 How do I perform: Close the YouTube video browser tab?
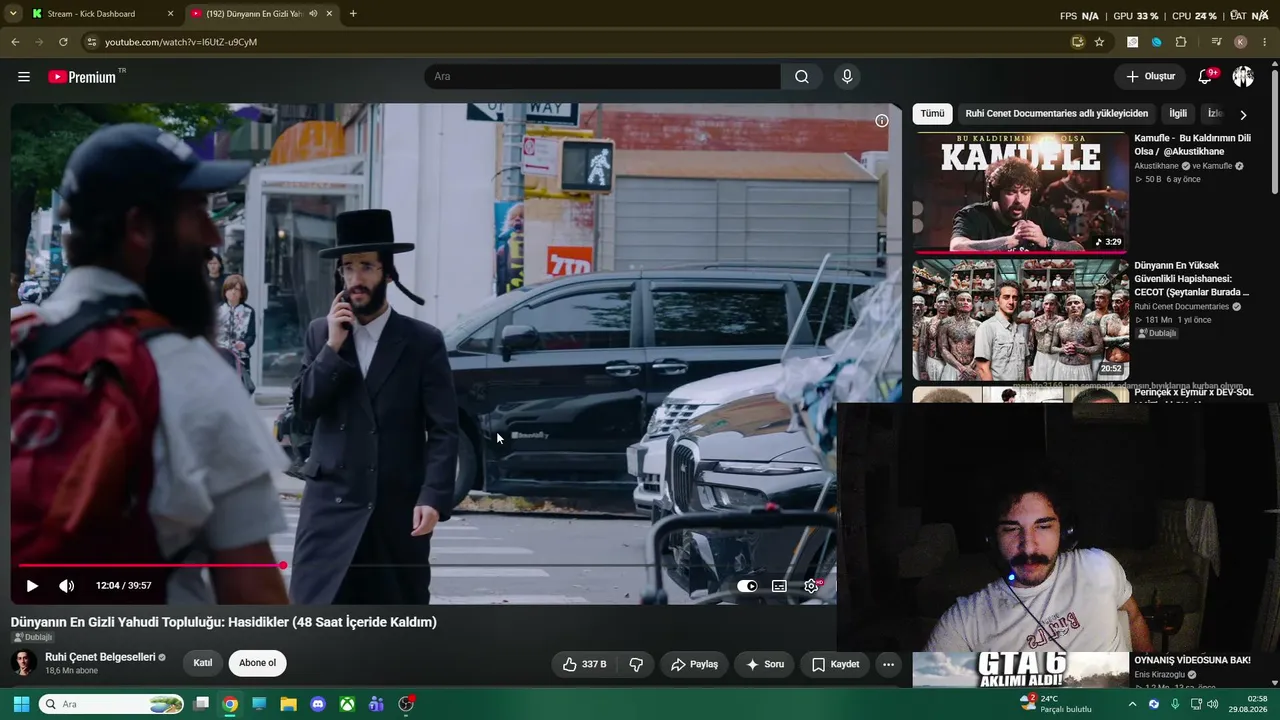coord(329,14)
